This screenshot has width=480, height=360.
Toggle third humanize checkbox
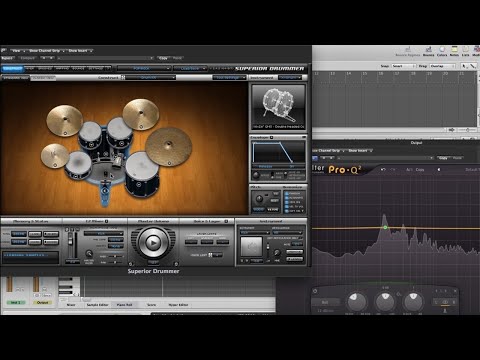tap(287, 202)
